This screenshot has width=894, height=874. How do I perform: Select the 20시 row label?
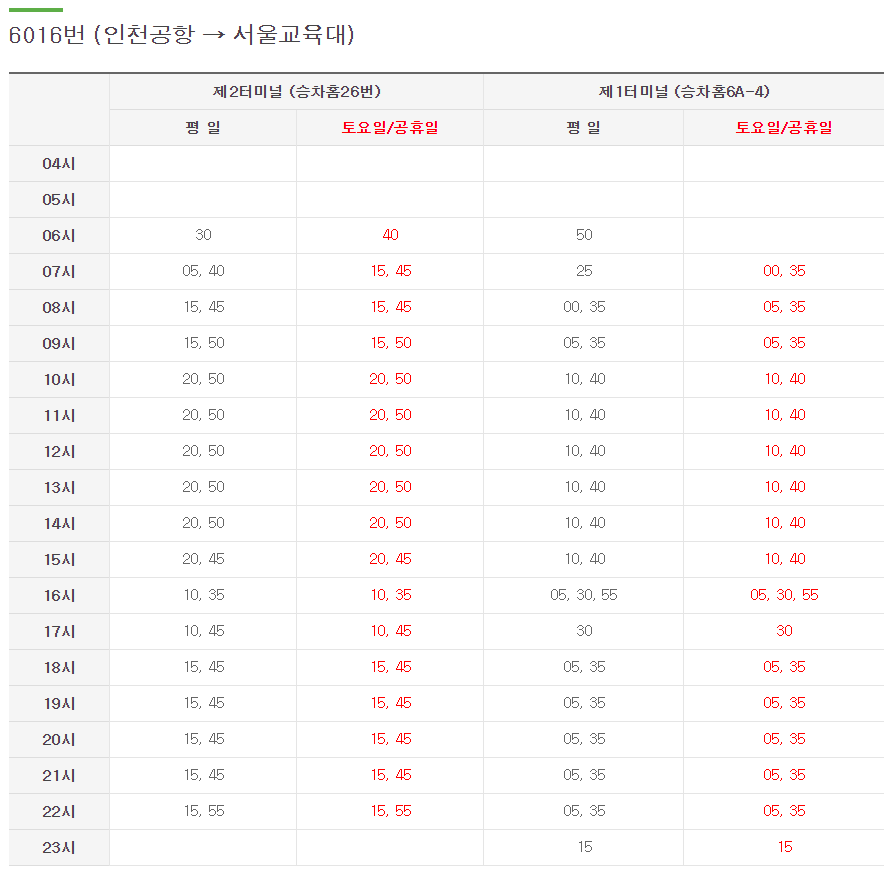[x=59, y=739]
